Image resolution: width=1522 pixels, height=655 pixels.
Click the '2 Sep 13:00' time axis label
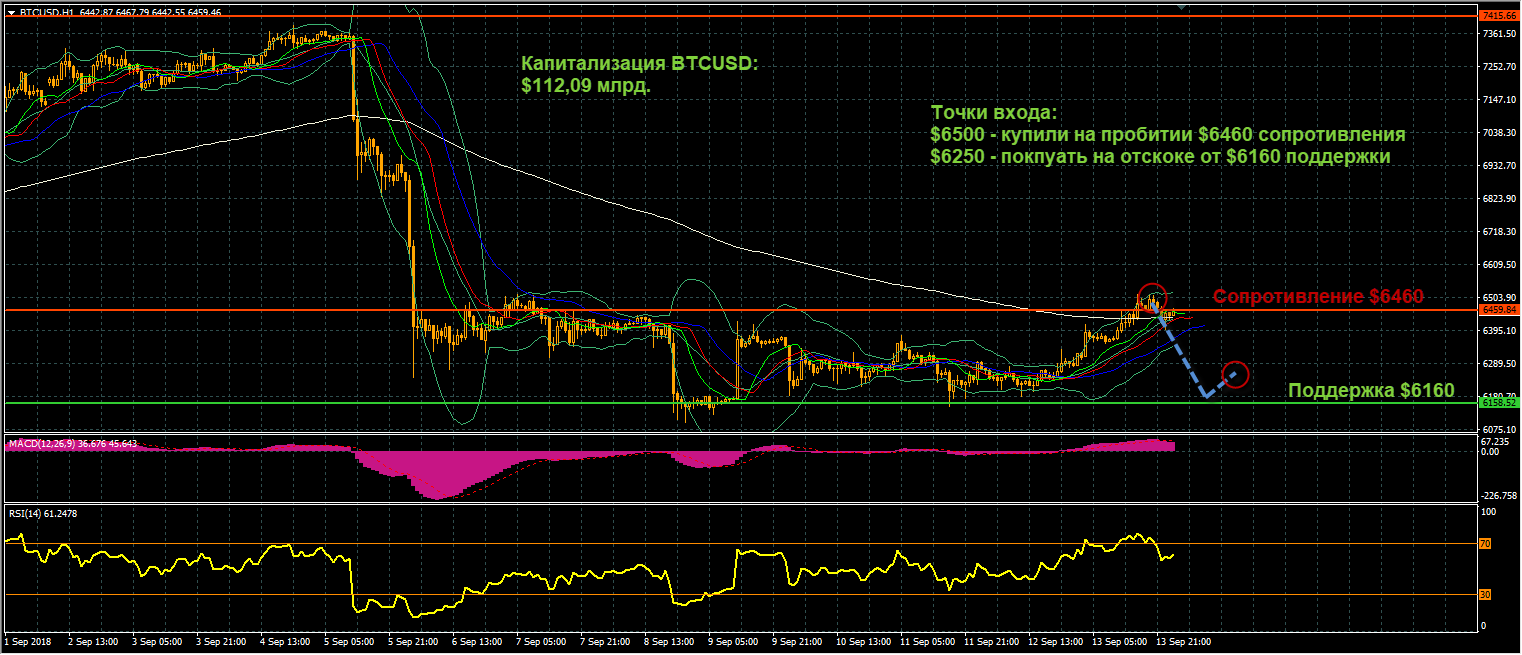point(92,640)
